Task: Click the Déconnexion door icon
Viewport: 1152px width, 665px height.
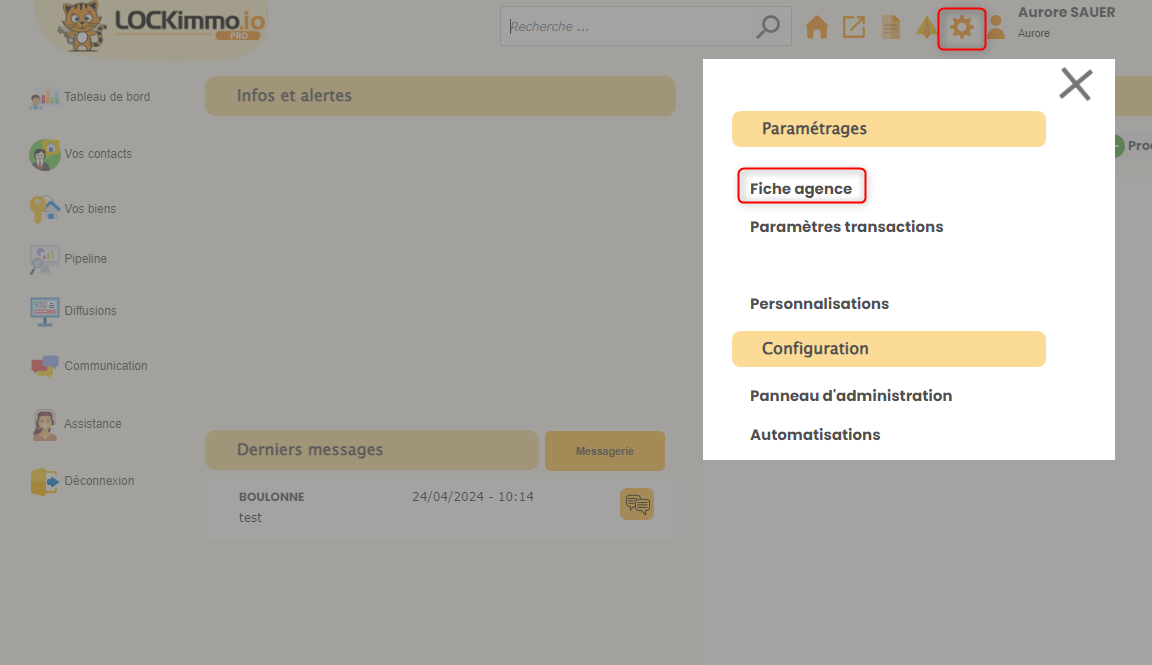Action: pyautogui.click(x=44, y=481)
